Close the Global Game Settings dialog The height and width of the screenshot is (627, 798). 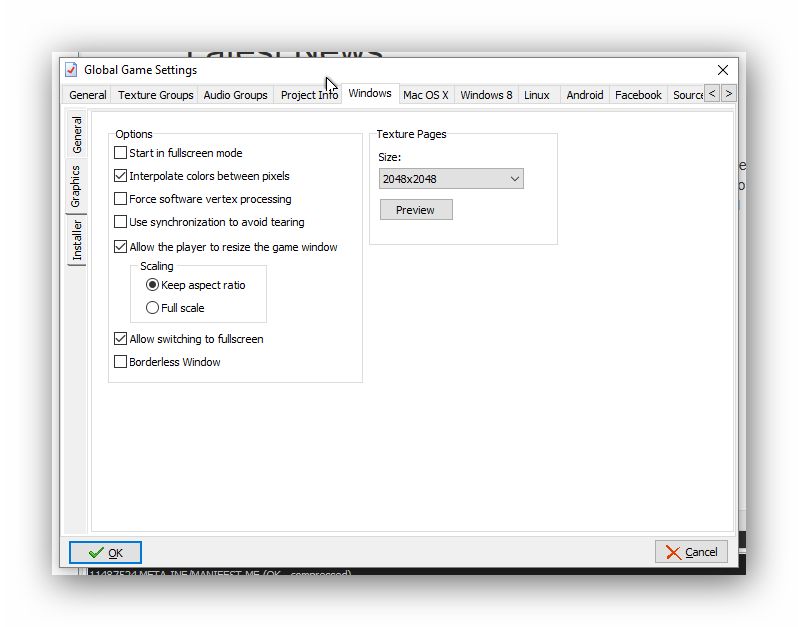coord(723,70)
